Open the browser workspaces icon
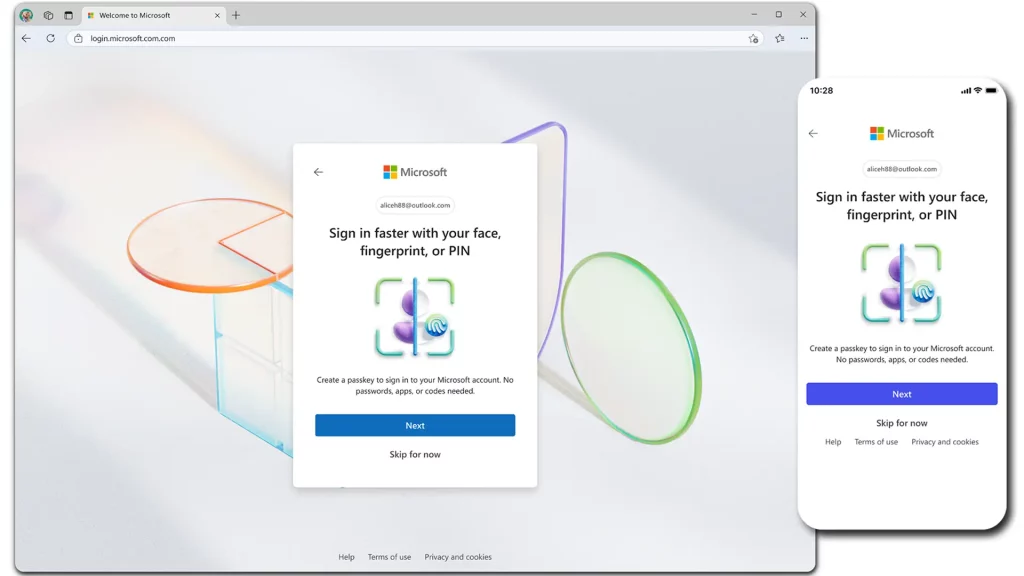Viewport: 1024px width, 576px height. [48, 15]
